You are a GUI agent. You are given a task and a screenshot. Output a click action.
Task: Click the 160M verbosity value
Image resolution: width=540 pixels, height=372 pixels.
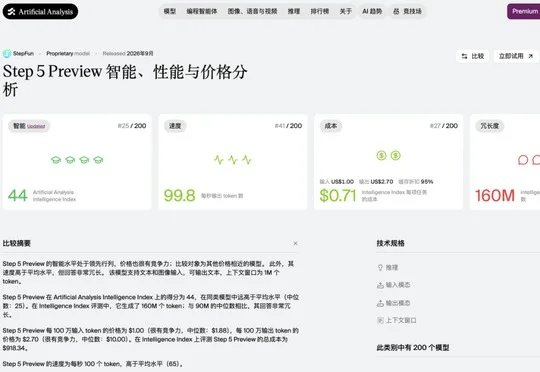point(495,196)
